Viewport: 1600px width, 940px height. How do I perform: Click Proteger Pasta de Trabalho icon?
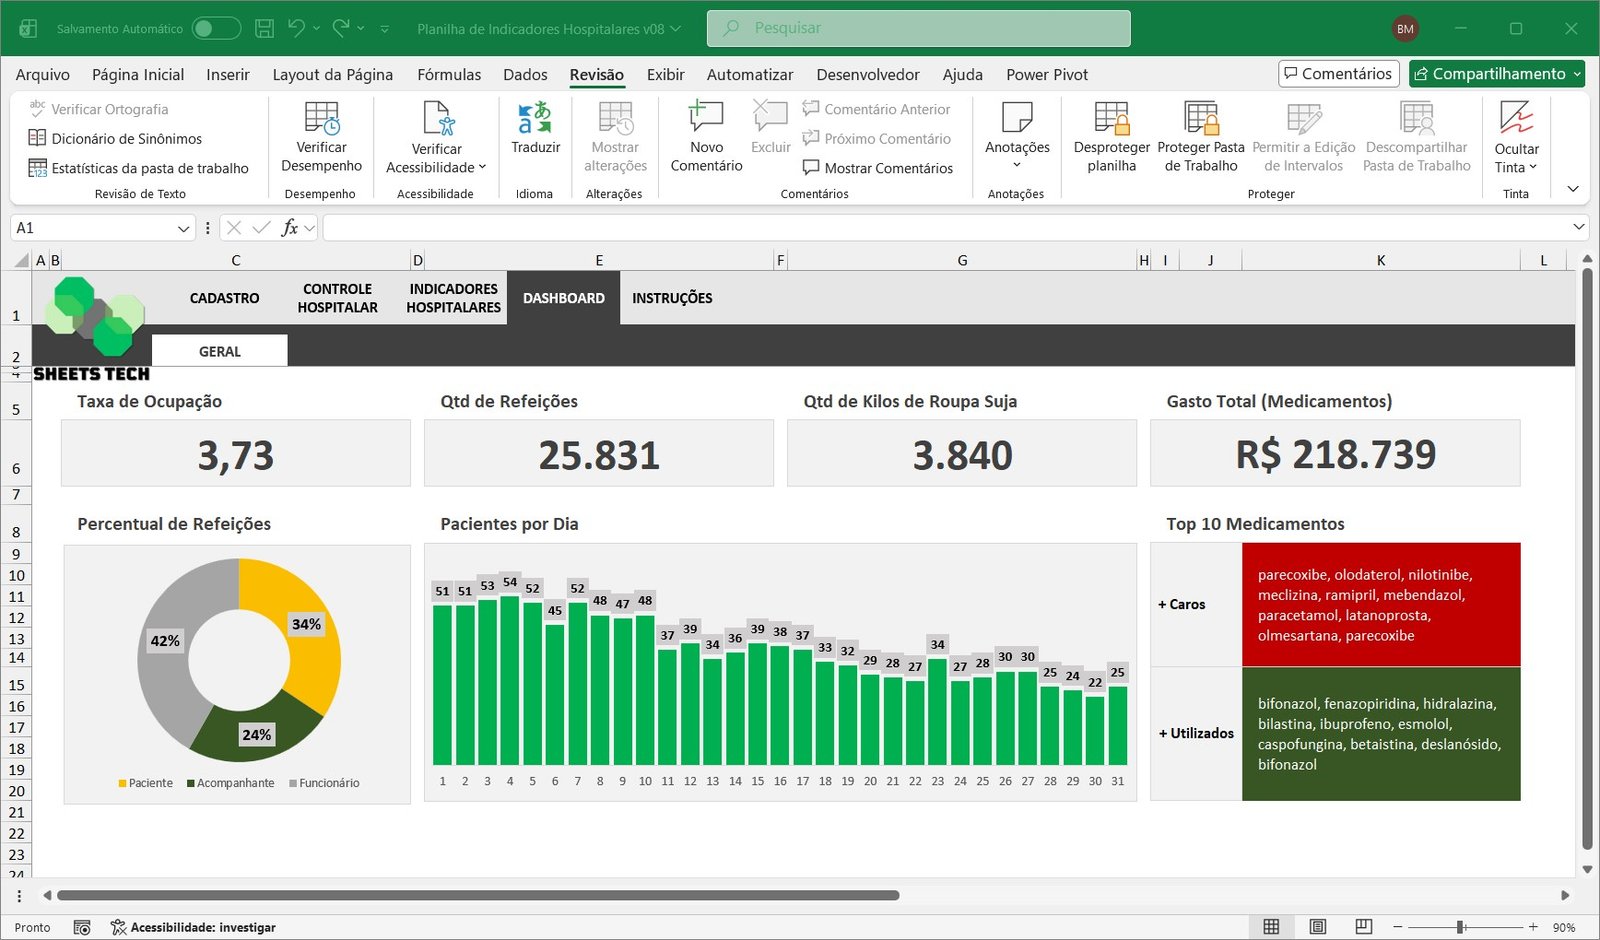pyautogui.click(x=1200, y=118)
